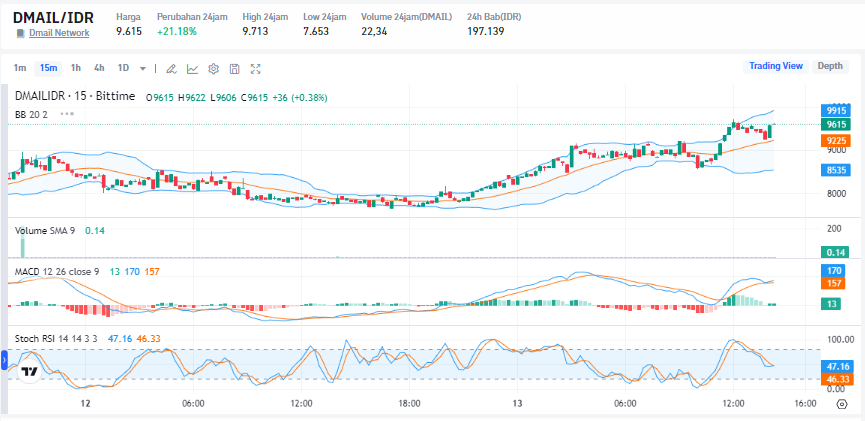Viewport: 865px width, 421px height.
Task: Click the 18:00 time axis label
Action: coord(409,403)
